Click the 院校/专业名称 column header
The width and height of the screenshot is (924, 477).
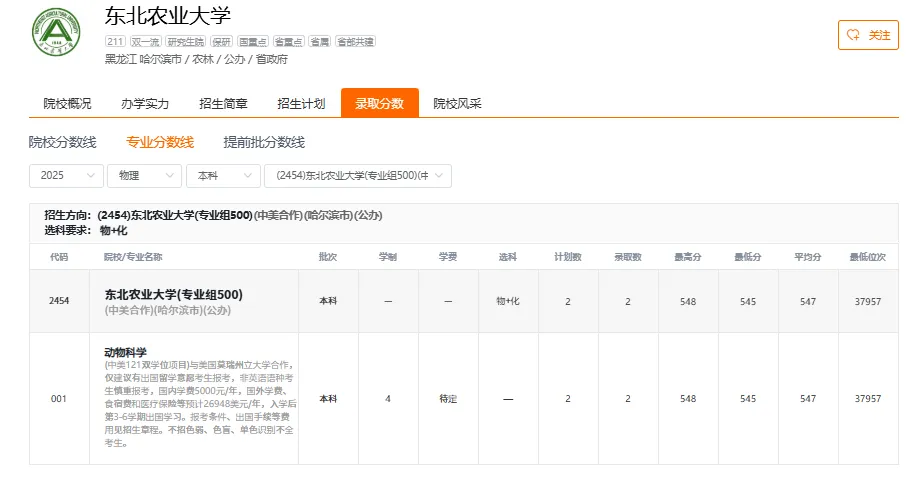point(133,256)
